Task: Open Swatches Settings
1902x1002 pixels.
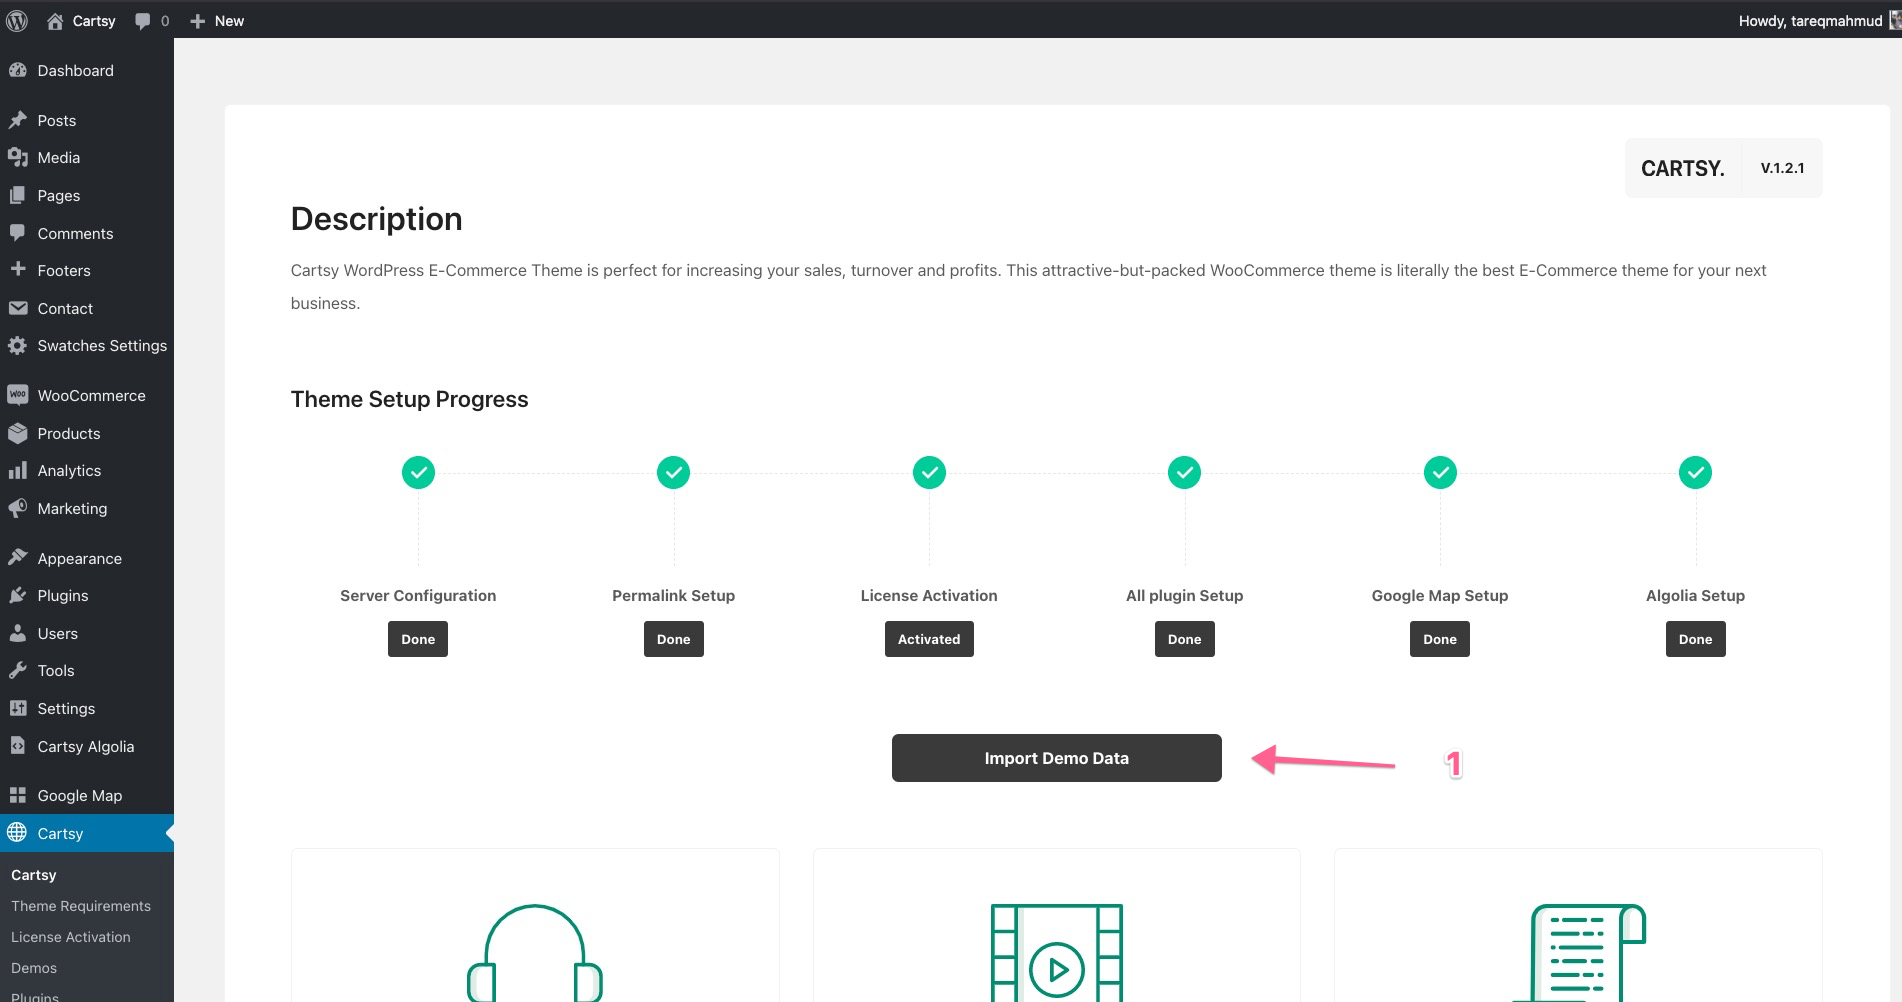Action: pyautogui.click(x=87, y=345)
